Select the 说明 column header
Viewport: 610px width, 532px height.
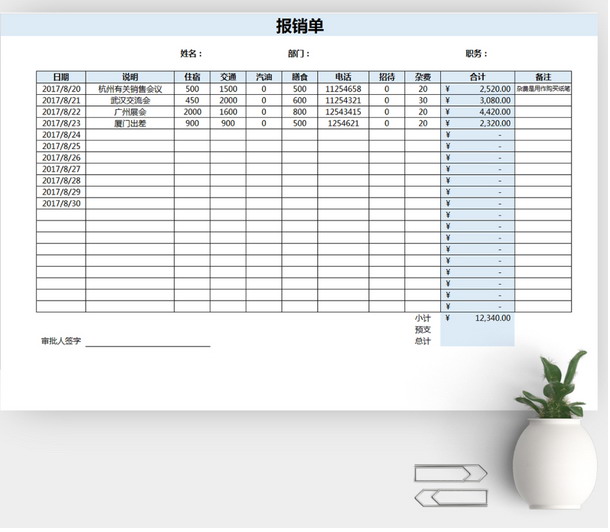coord(130,77)
